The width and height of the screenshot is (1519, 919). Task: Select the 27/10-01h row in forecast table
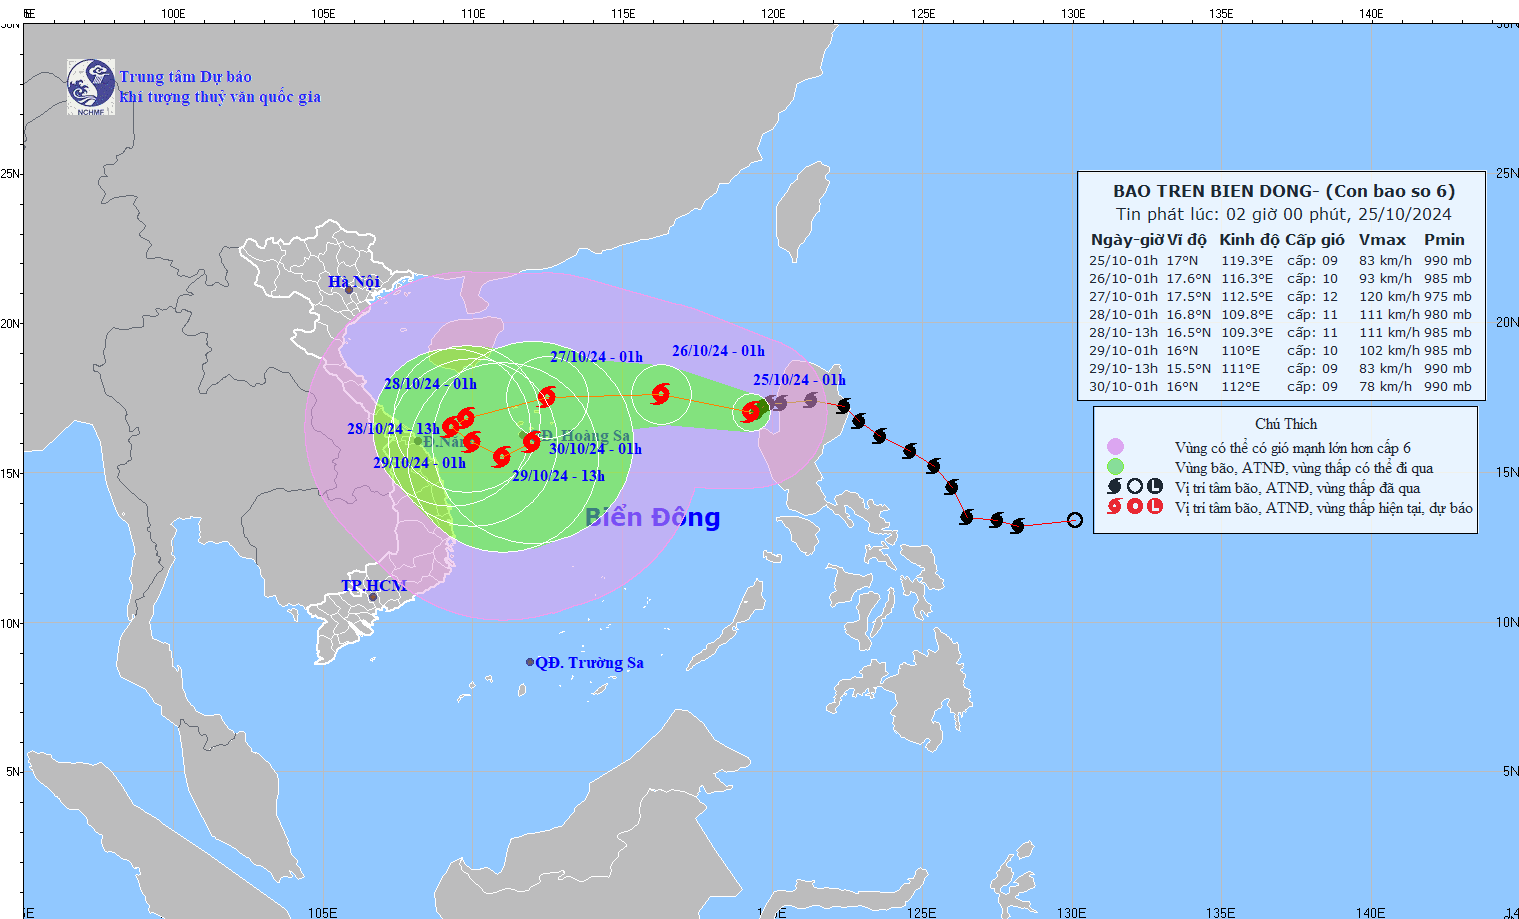[x=1280, y=296]
